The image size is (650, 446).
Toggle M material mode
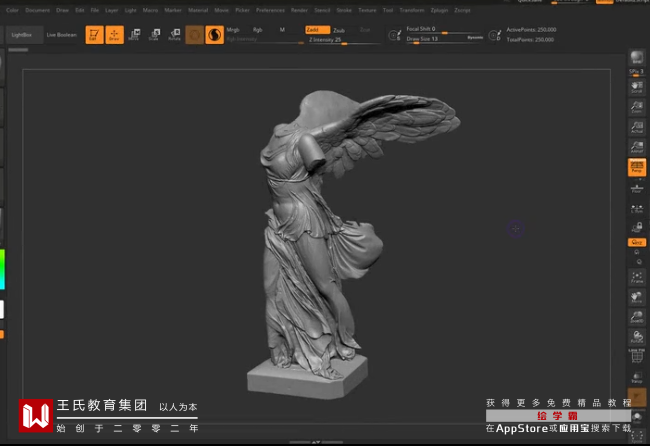pos(282,30)
